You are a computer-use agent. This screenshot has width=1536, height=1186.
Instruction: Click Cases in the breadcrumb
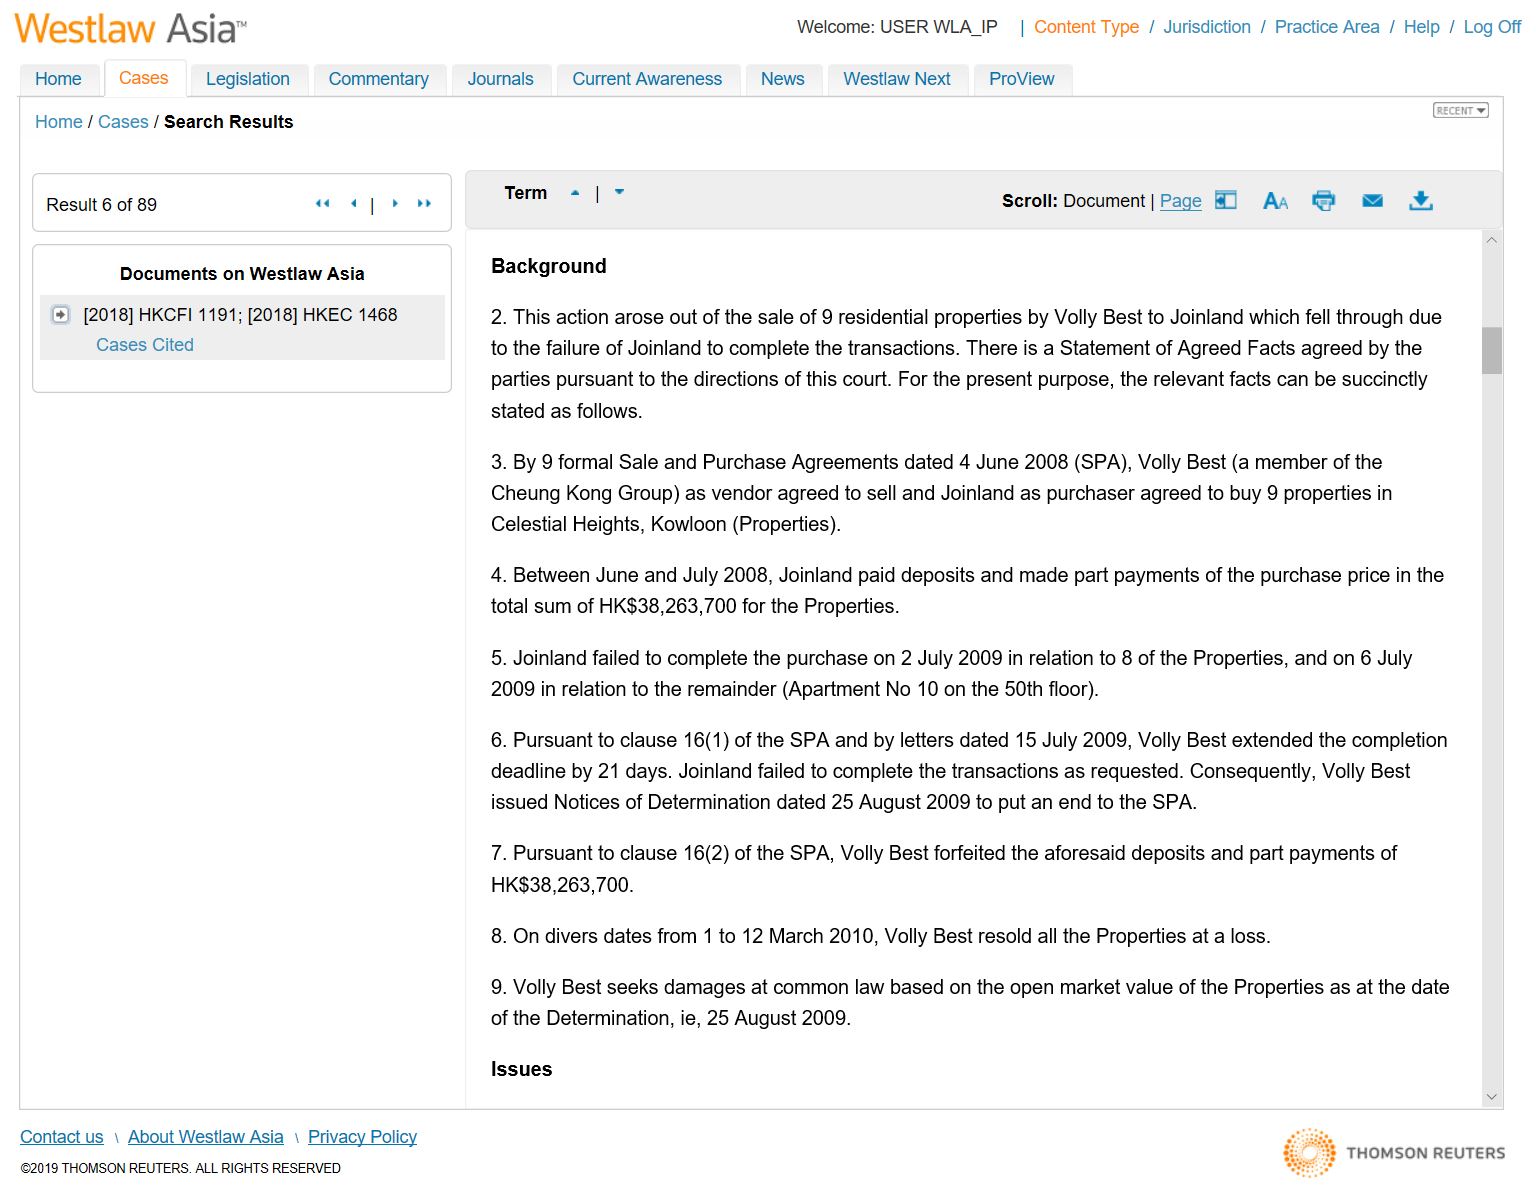click(x=123, y=122)
